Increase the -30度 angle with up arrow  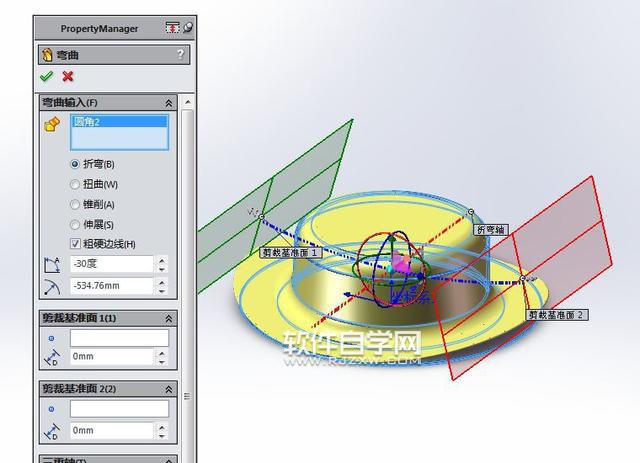(162, 260)
